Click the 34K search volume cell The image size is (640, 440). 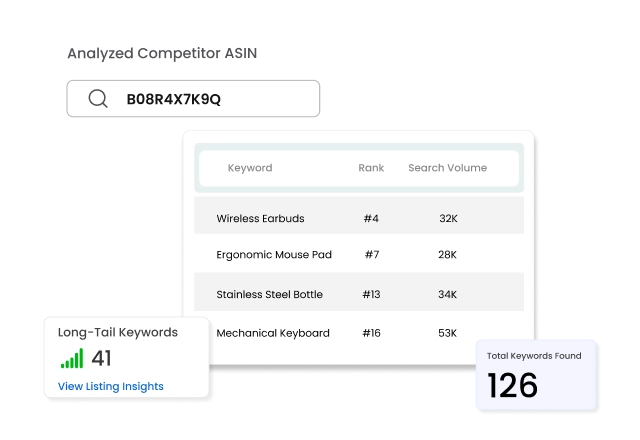447,295
